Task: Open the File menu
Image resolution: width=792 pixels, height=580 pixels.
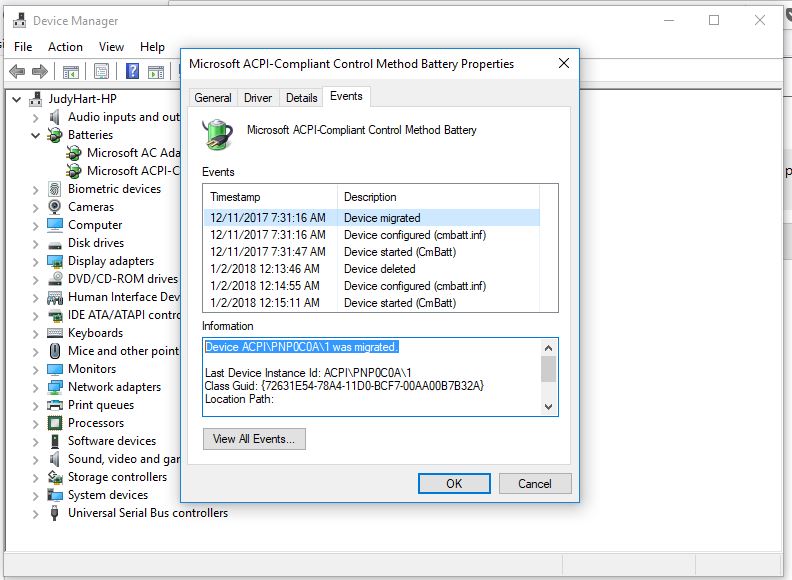Action: (x=23, y=47)
